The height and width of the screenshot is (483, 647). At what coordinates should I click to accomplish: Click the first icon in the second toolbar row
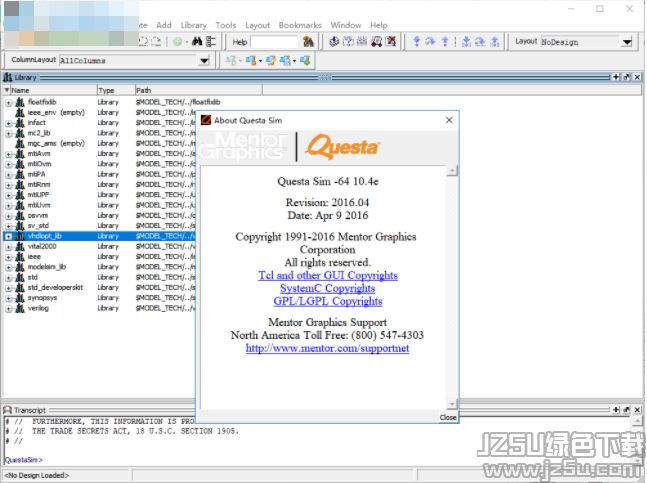(231, 61)
